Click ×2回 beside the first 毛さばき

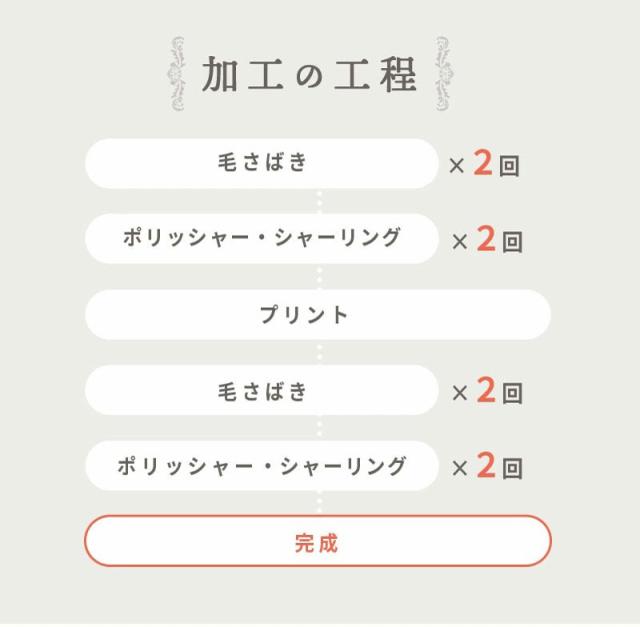(x=485, y=165)
